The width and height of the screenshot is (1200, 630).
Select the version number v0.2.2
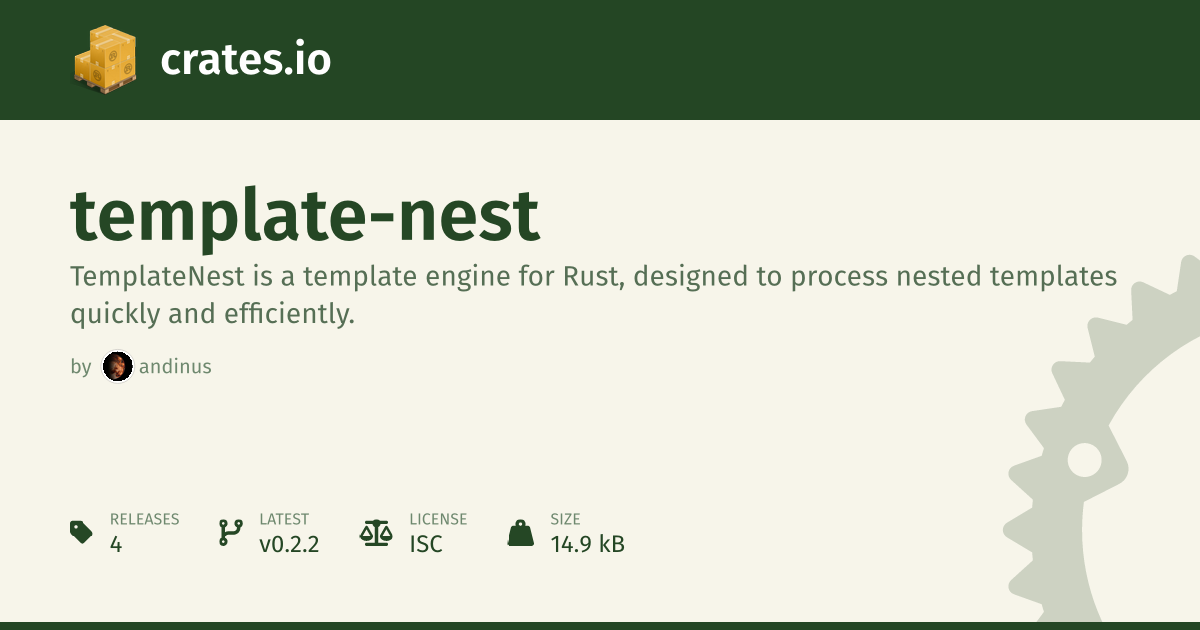(x=289, y=544)
